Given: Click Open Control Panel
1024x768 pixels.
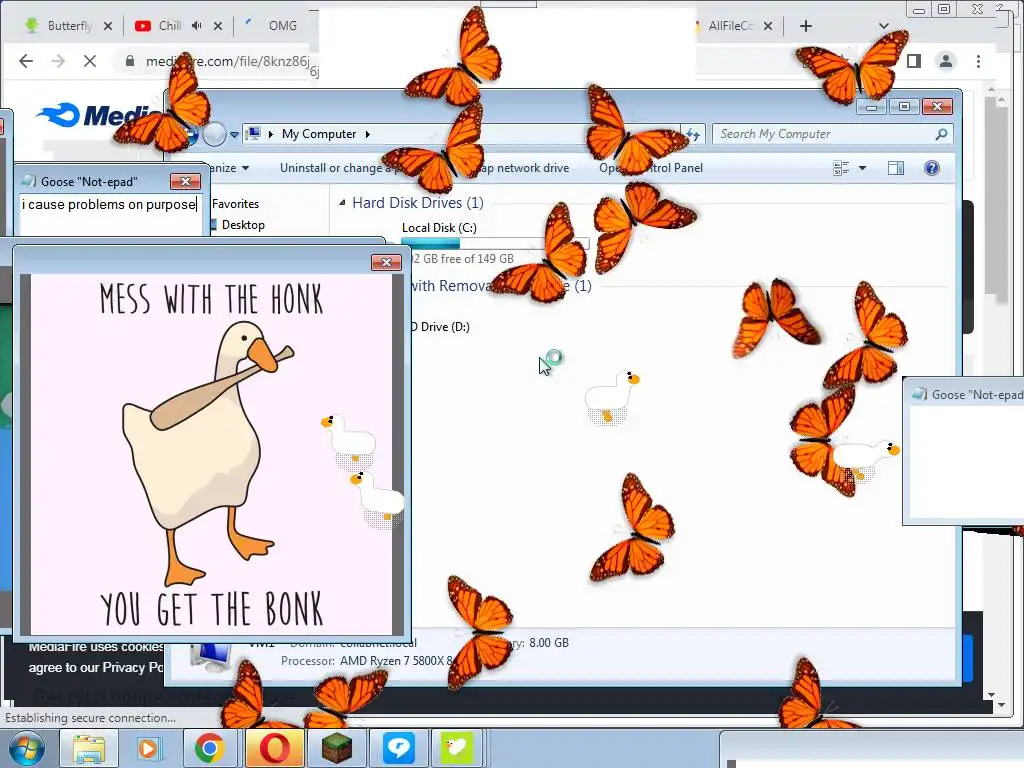Looking at the screenshot, I should point(650,168).
